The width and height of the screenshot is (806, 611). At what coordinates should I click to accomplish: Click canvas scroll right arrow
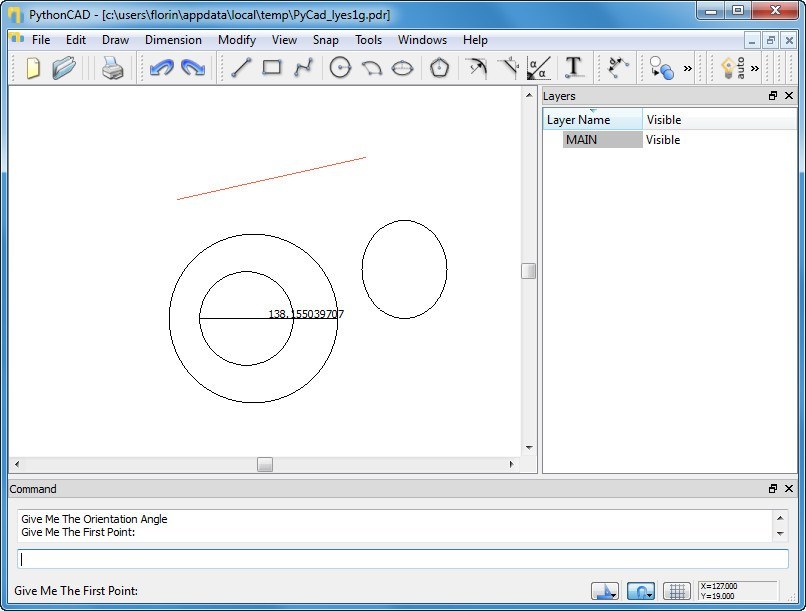click(x=511, y=465)
